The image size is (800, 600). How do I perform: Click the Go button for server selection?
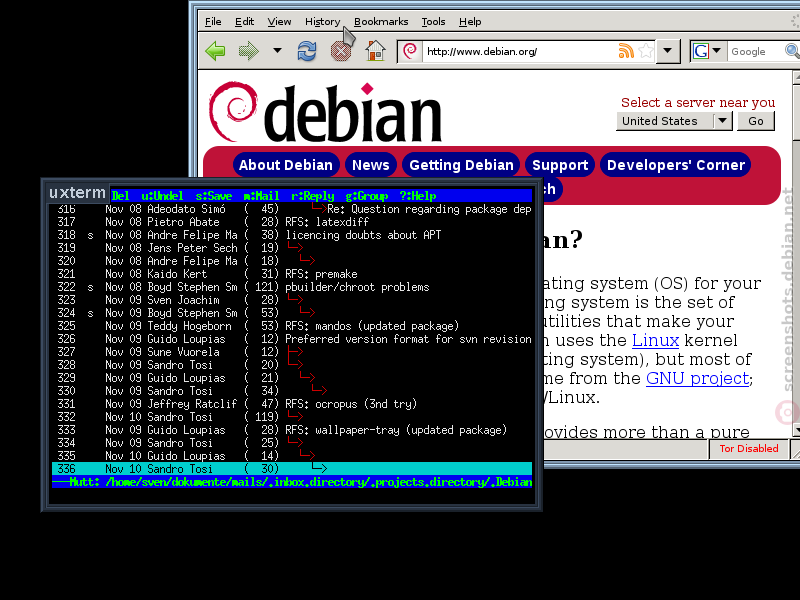[x=756, y=121]
